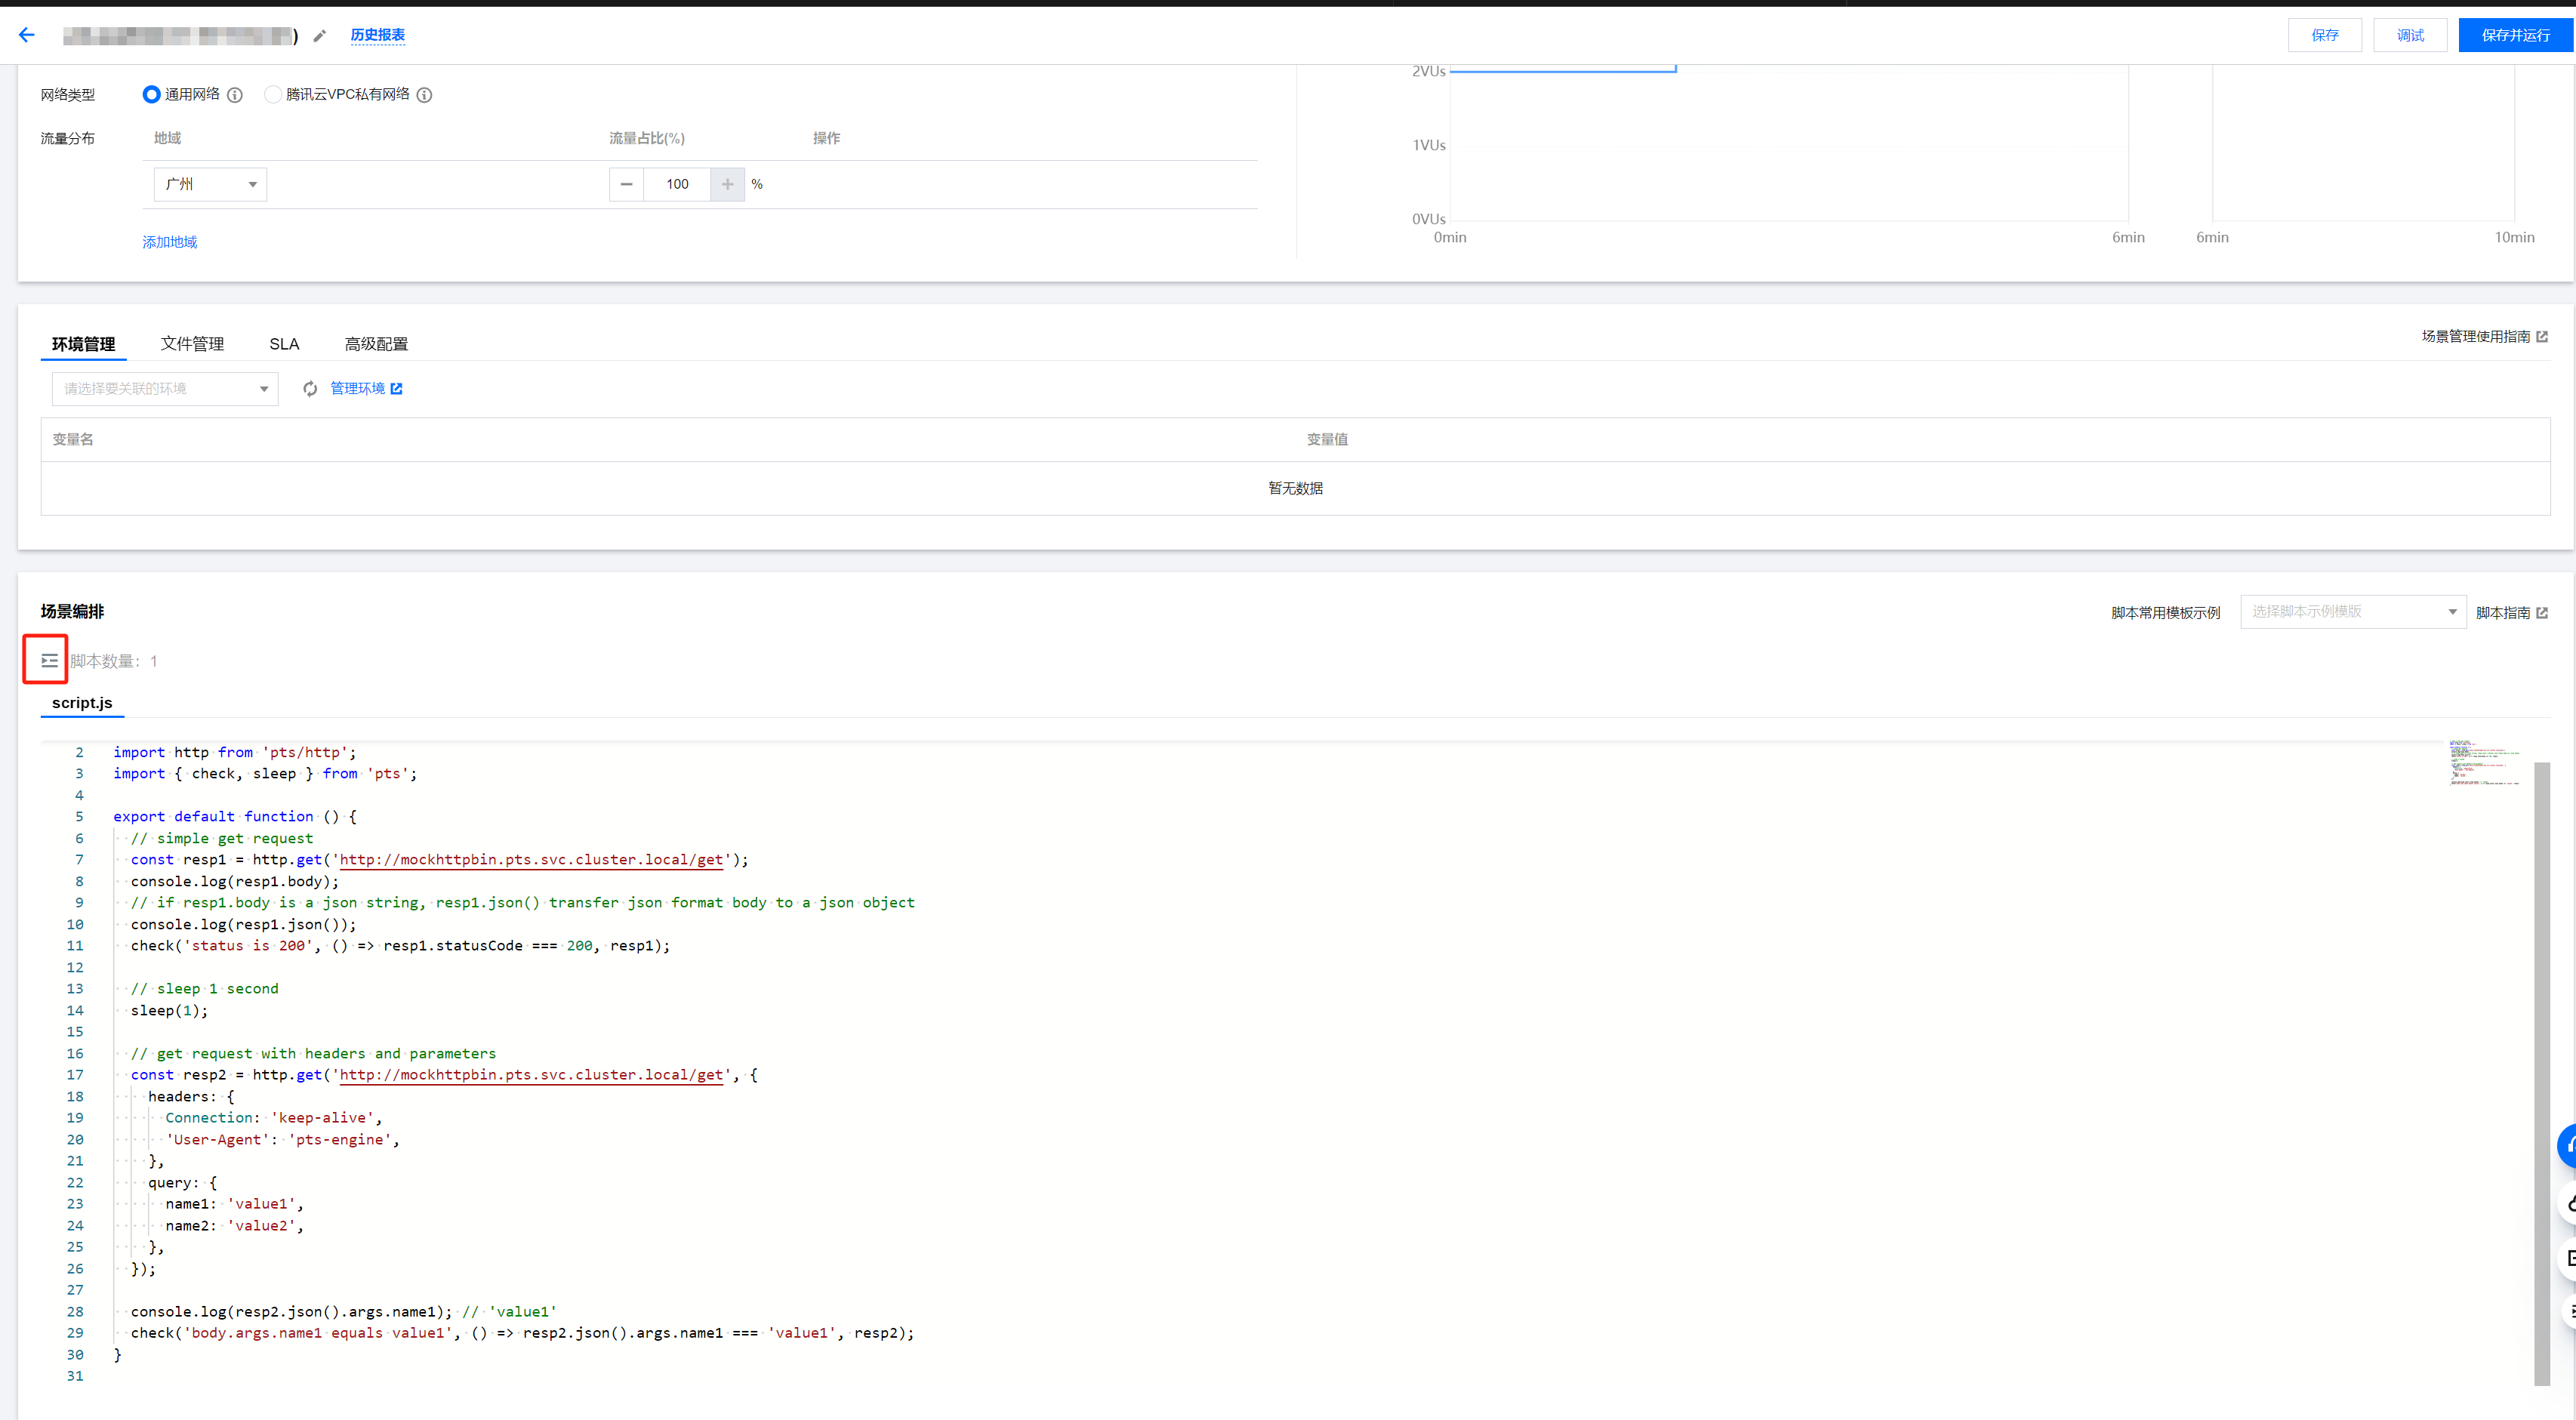Click the minus button for traffic percentage
Viewport: 2576px width, 1420px height.
click(x=626, y=184)
